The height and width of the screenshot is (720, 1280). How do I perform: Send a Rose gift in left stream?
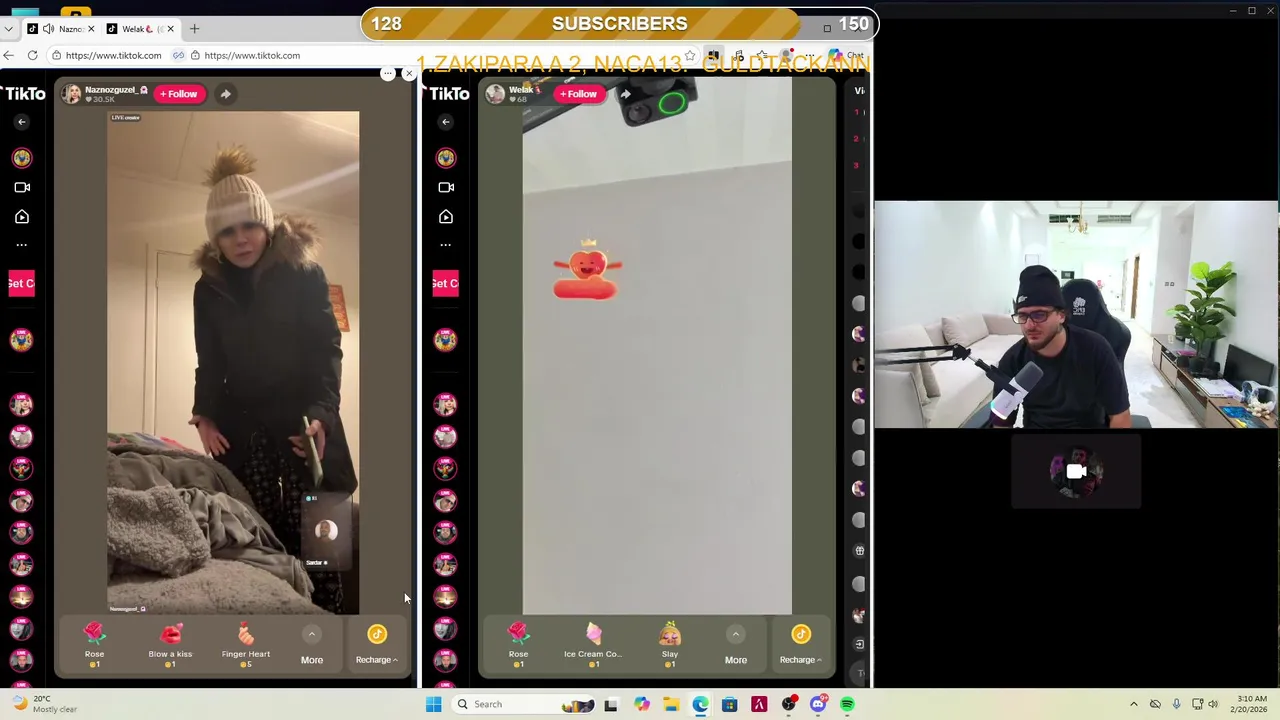pos(94,645)
